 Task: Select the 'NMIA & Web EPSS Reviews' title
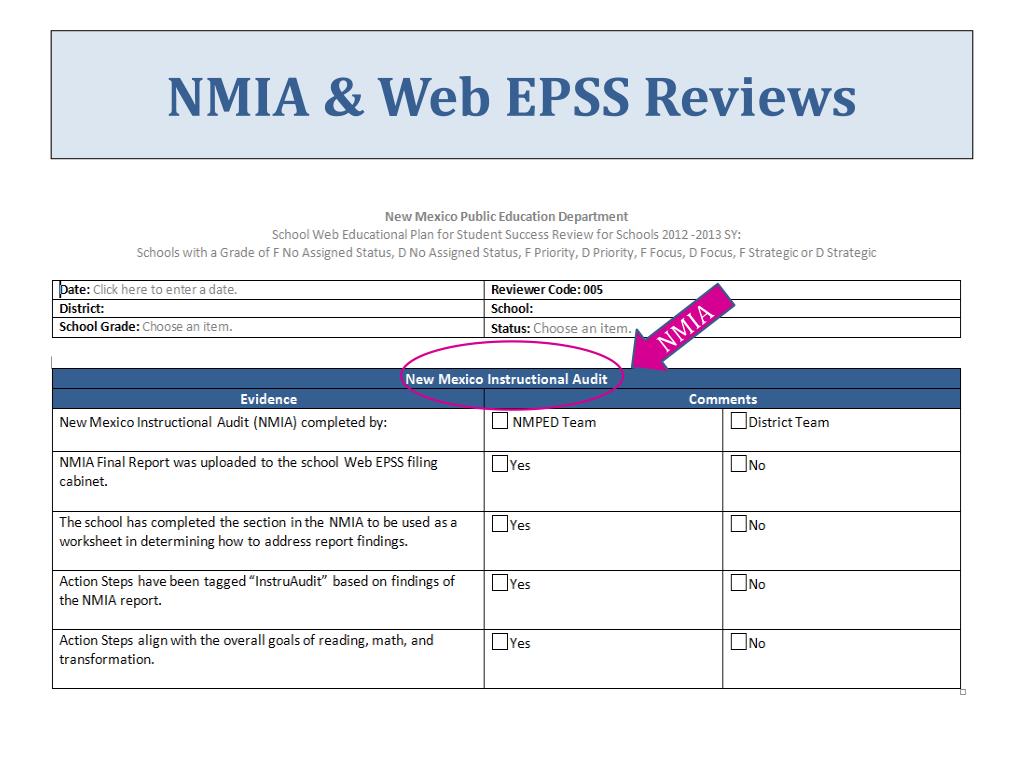(512, 97)
